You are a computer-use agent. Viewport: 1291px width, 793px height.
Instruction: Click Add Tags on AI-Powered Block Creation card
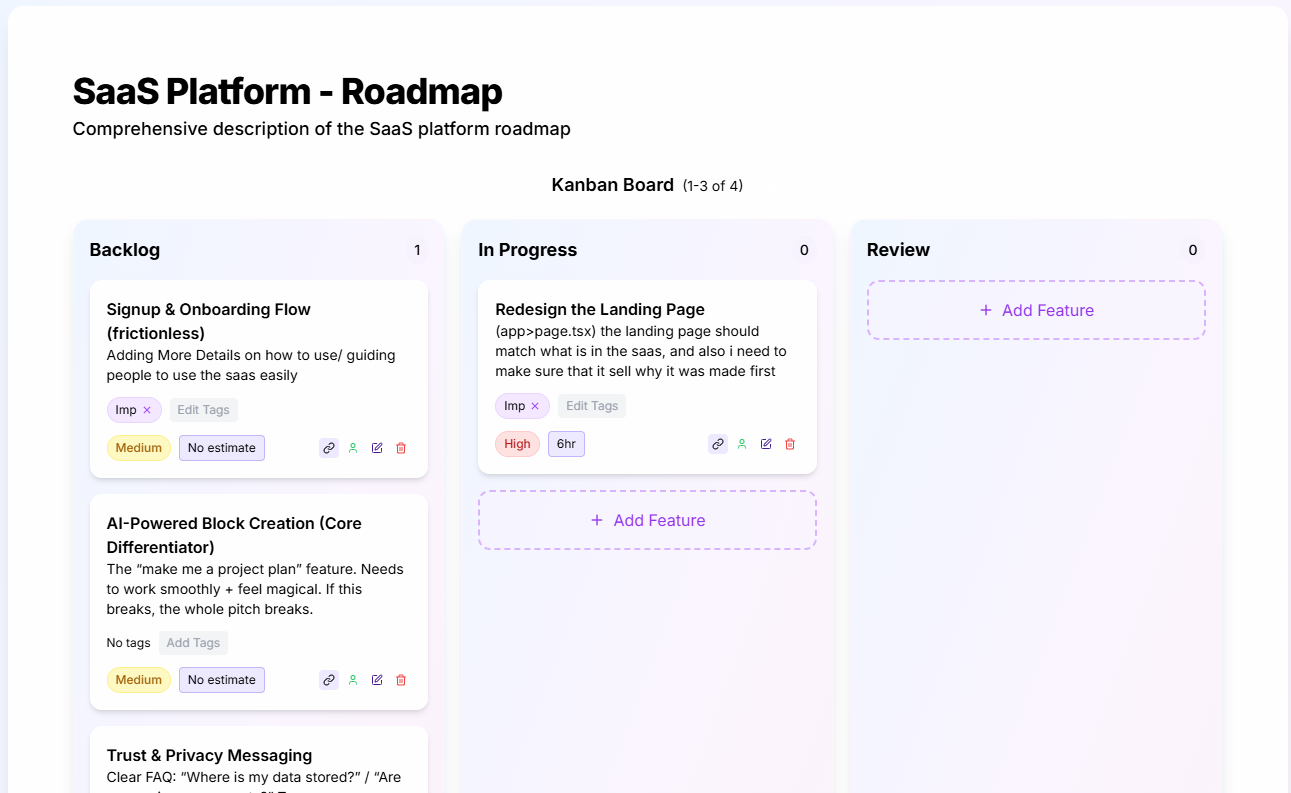point(193,643)
